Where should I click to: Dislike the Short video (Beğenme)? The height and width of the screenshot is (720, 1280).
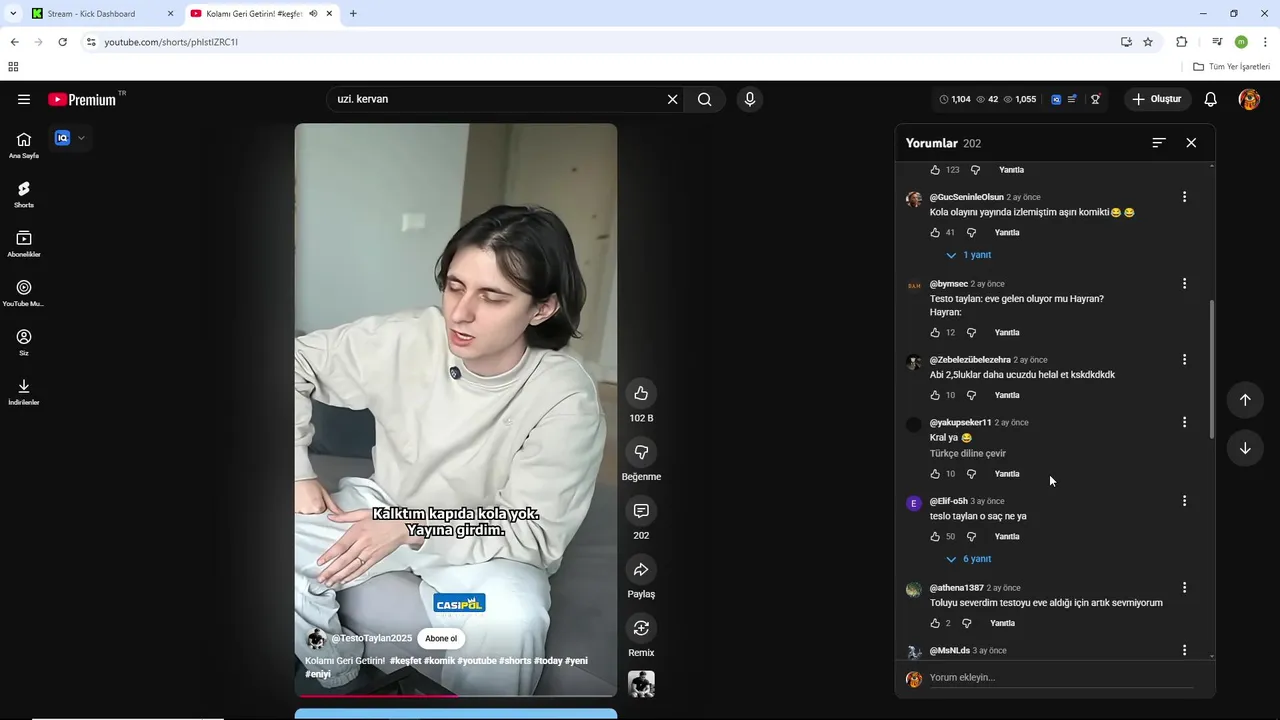(x=641, y=452)
